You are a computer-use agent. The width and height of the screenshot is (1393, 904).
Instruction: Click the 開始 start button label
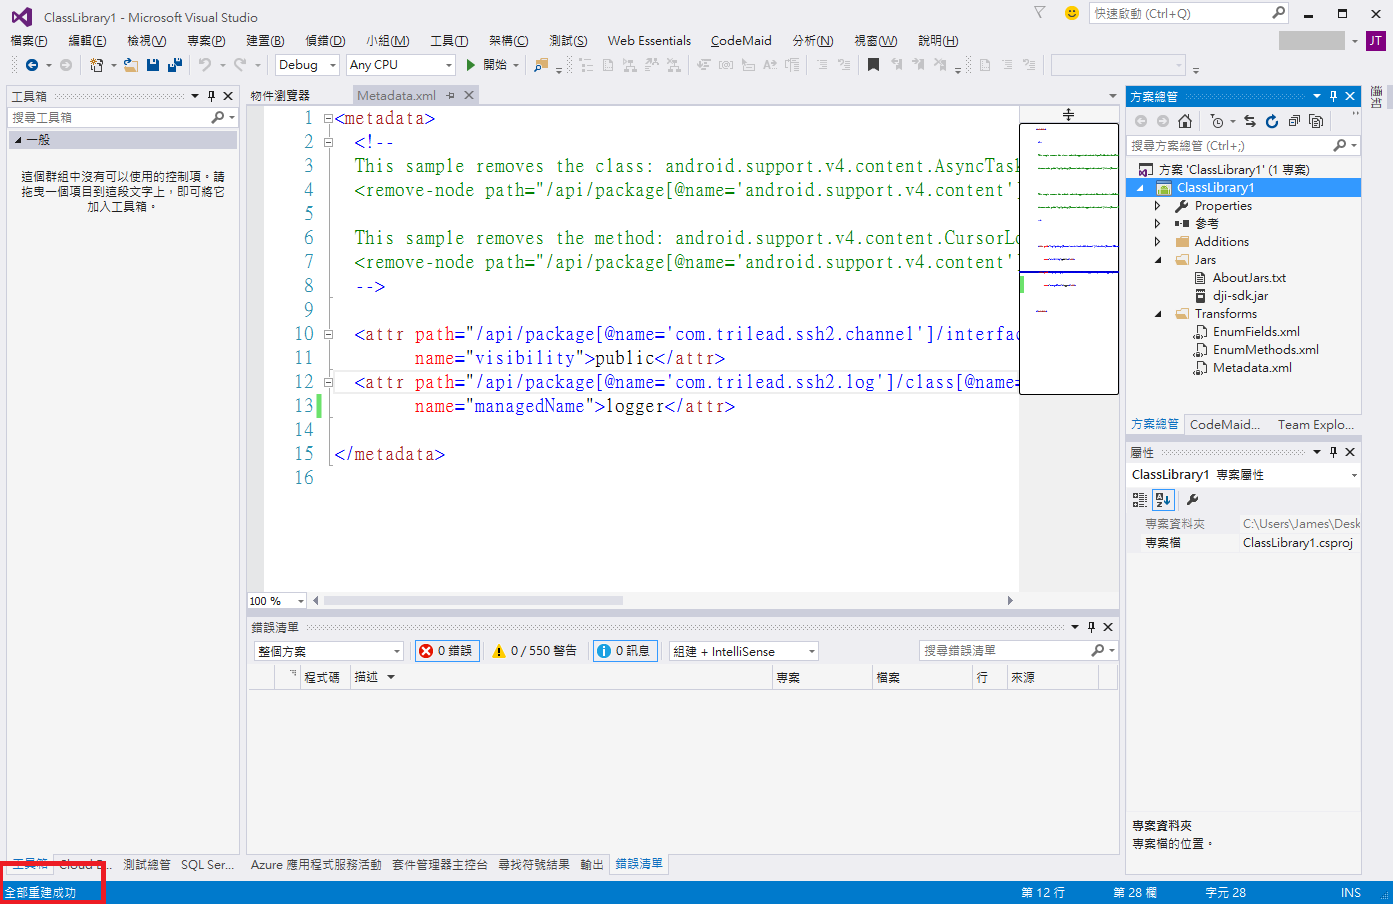click(495, 65)
